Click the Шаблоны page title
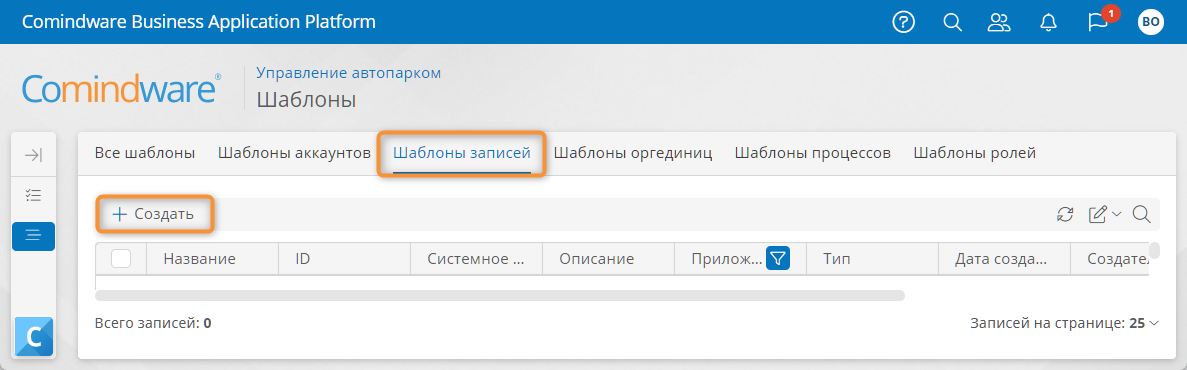The width and height of the screenshot is (1187, 370). [306, 99]
